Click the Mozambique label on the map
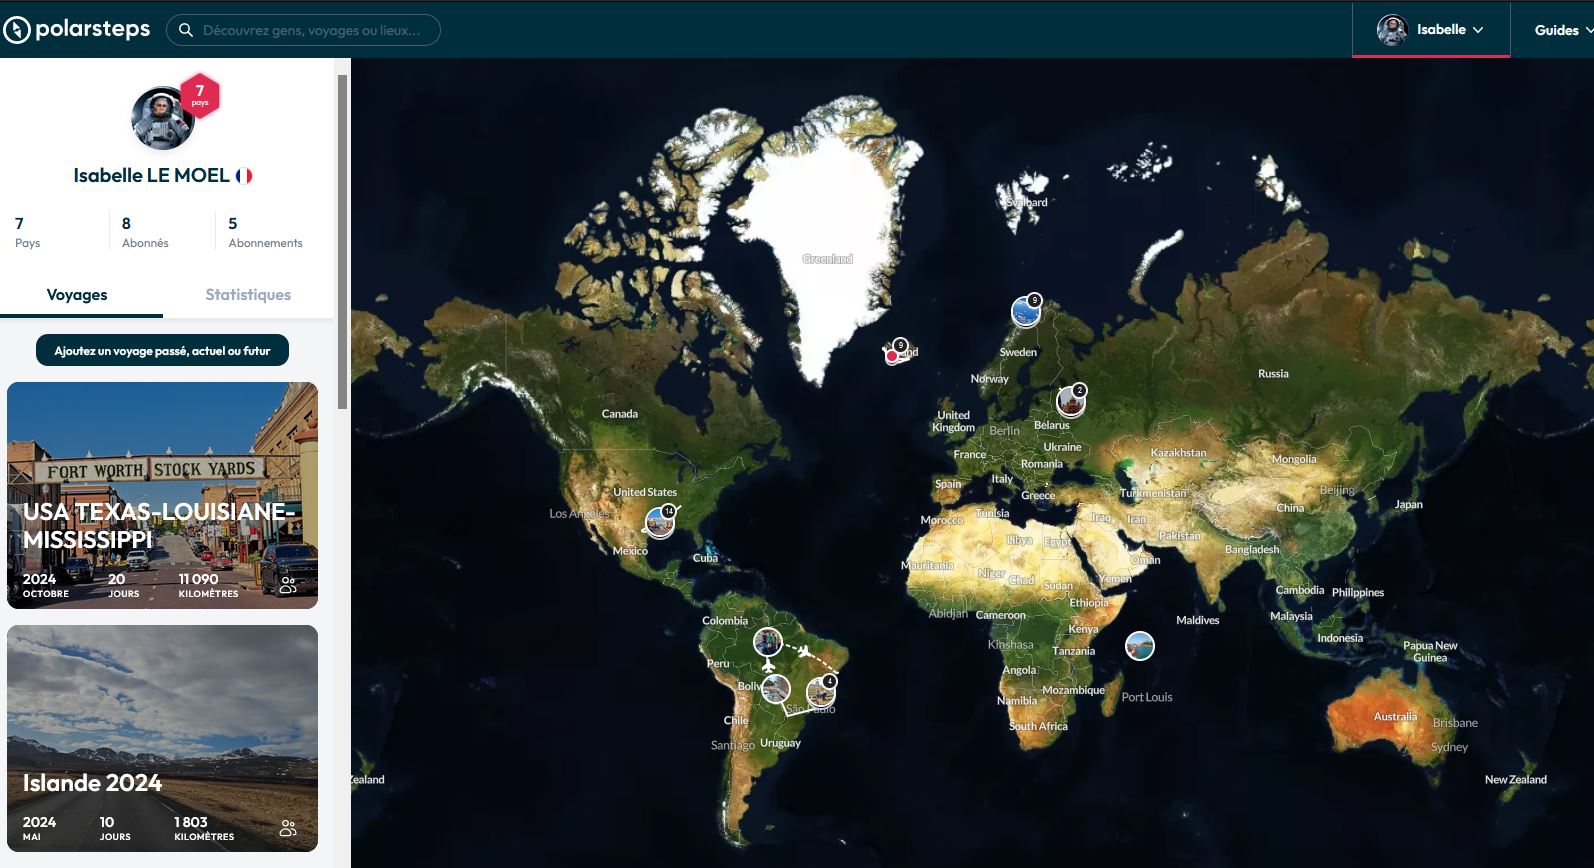 point(1073,690)
